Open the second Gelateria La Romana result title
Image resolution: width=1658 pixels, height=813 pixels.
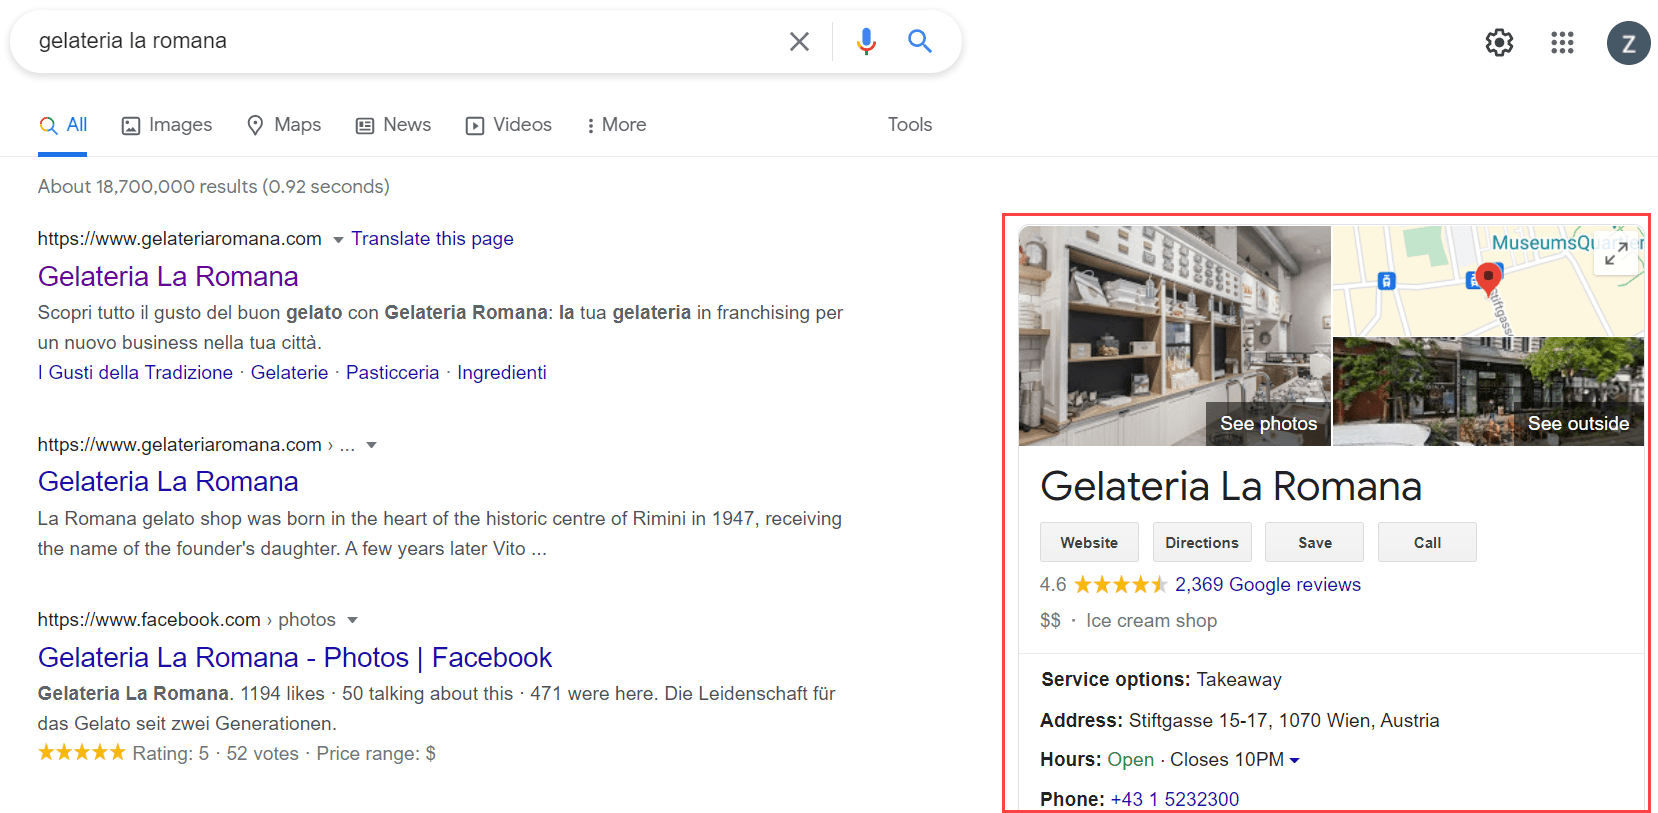168,482
